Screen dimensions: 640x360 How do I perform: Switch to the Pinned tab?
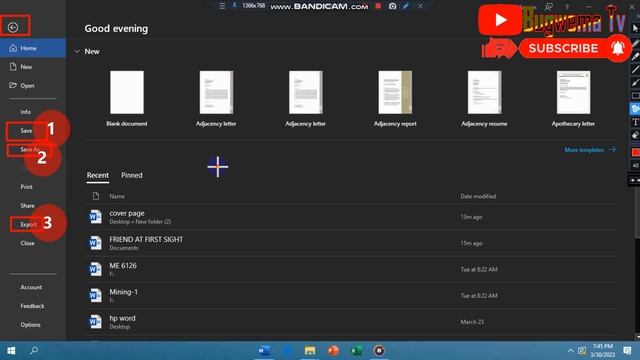click(131, 175)
